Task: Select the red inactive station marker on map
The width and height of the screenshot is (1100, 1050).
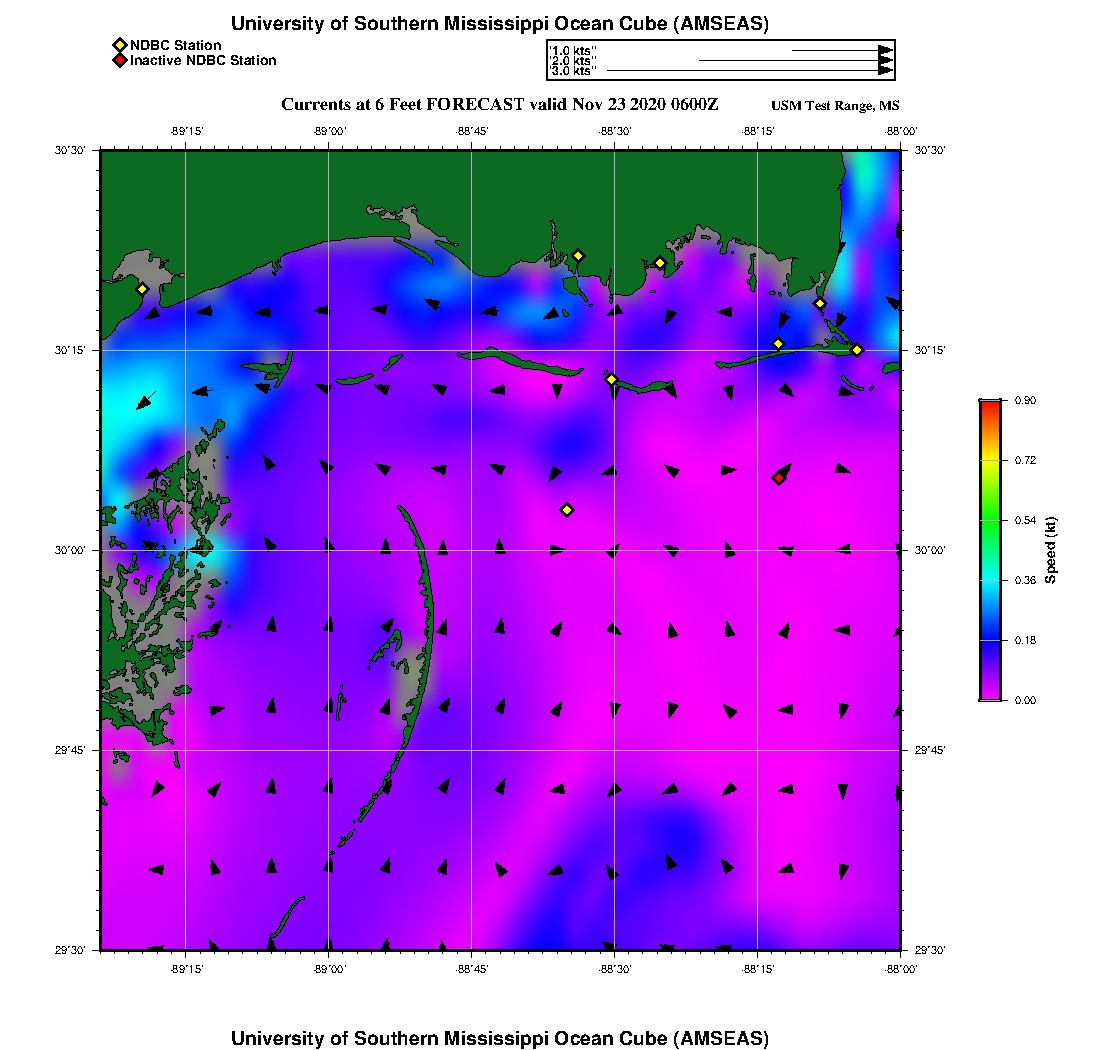Action: point(778,478)
